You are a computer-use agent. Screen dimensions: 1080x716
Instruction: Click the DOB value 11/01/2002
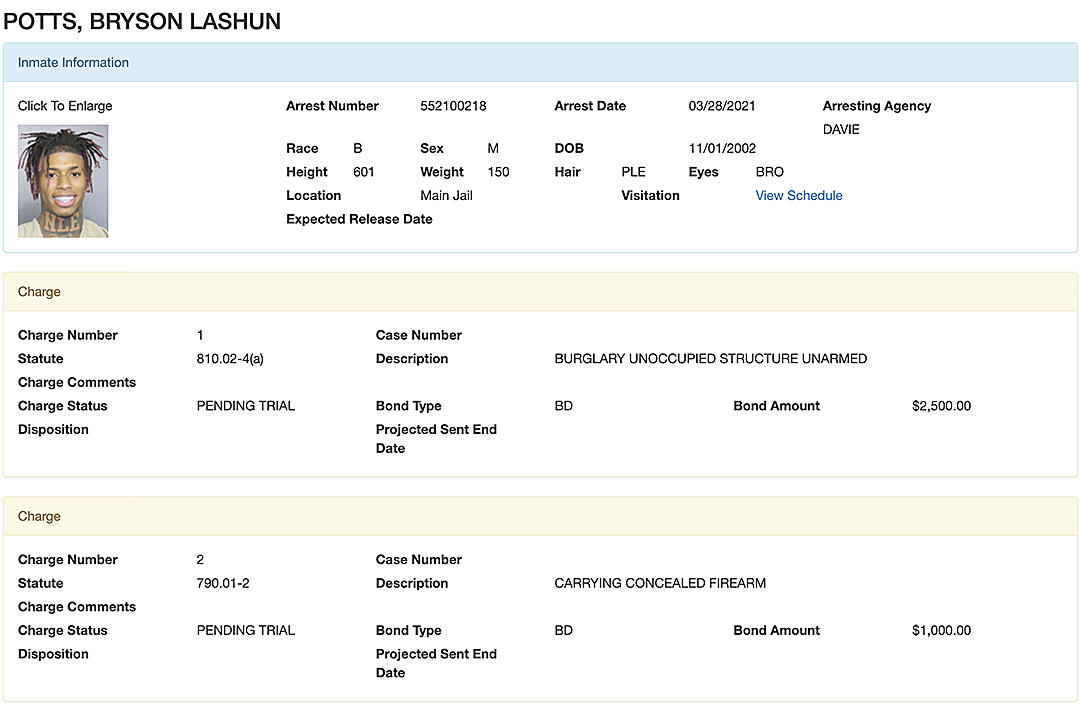721,148
